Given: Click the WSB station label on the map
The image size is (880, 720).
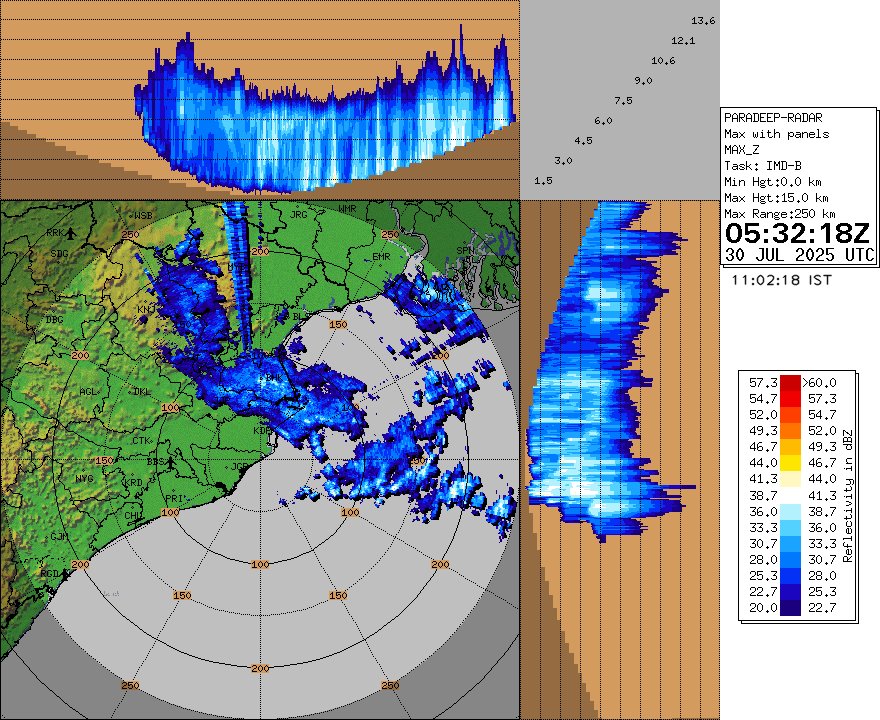Looking at the screenshot, I should pyautogui.click(x=144, y=215).
